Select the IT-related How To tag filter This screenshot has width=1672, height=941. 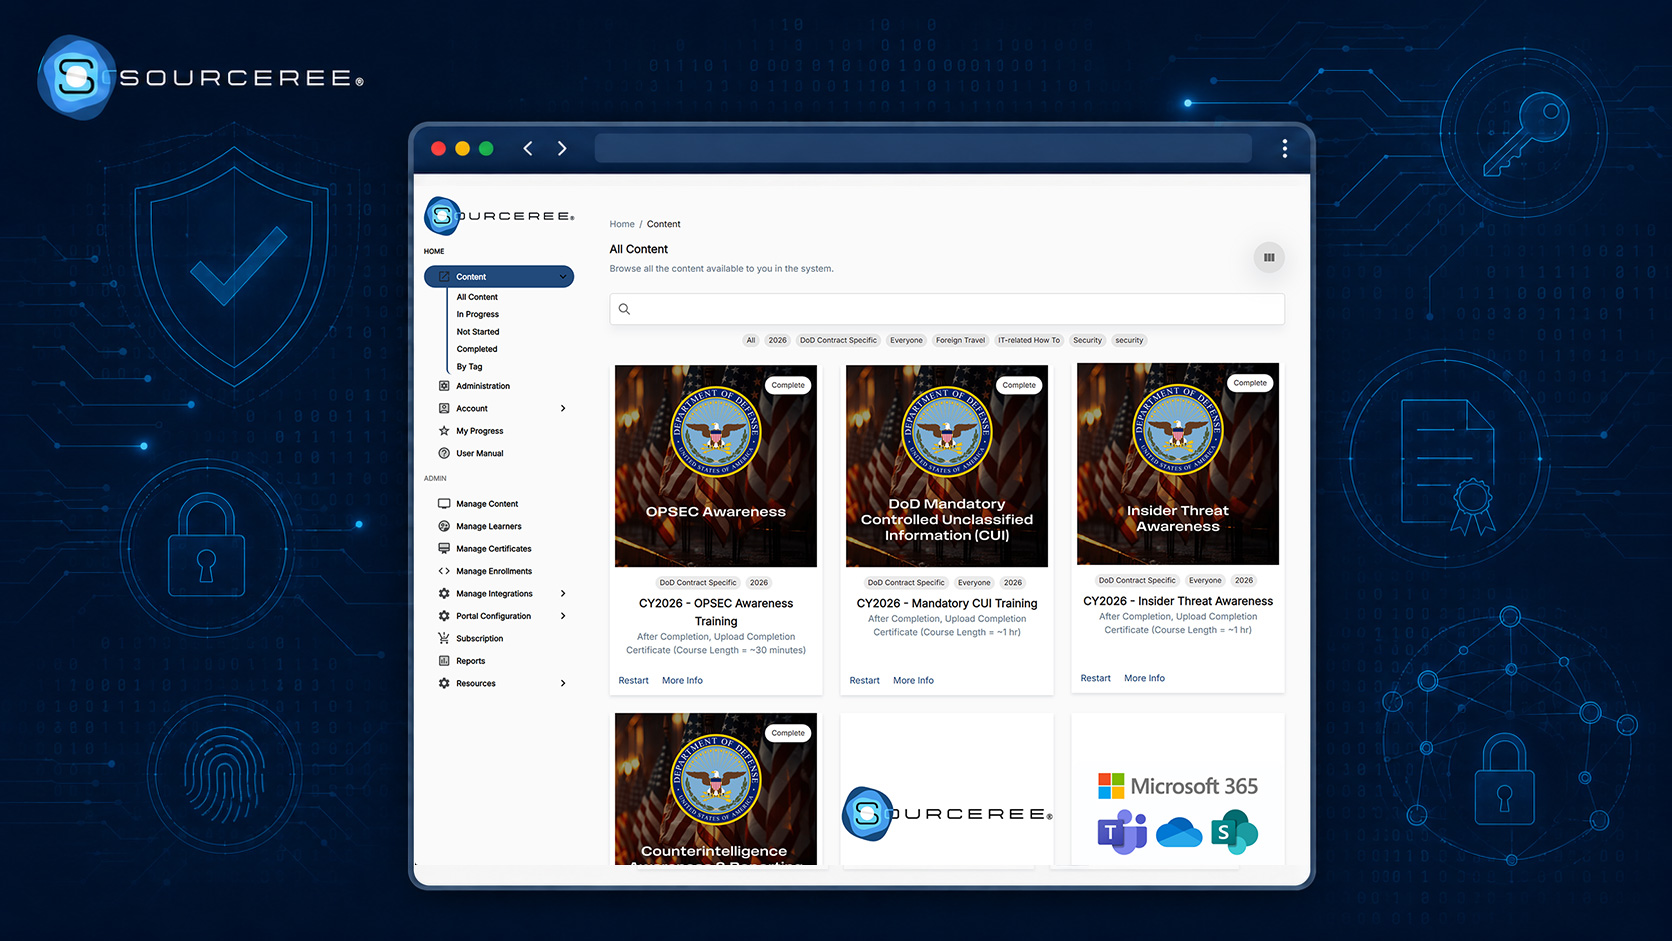coord(1029,340)
